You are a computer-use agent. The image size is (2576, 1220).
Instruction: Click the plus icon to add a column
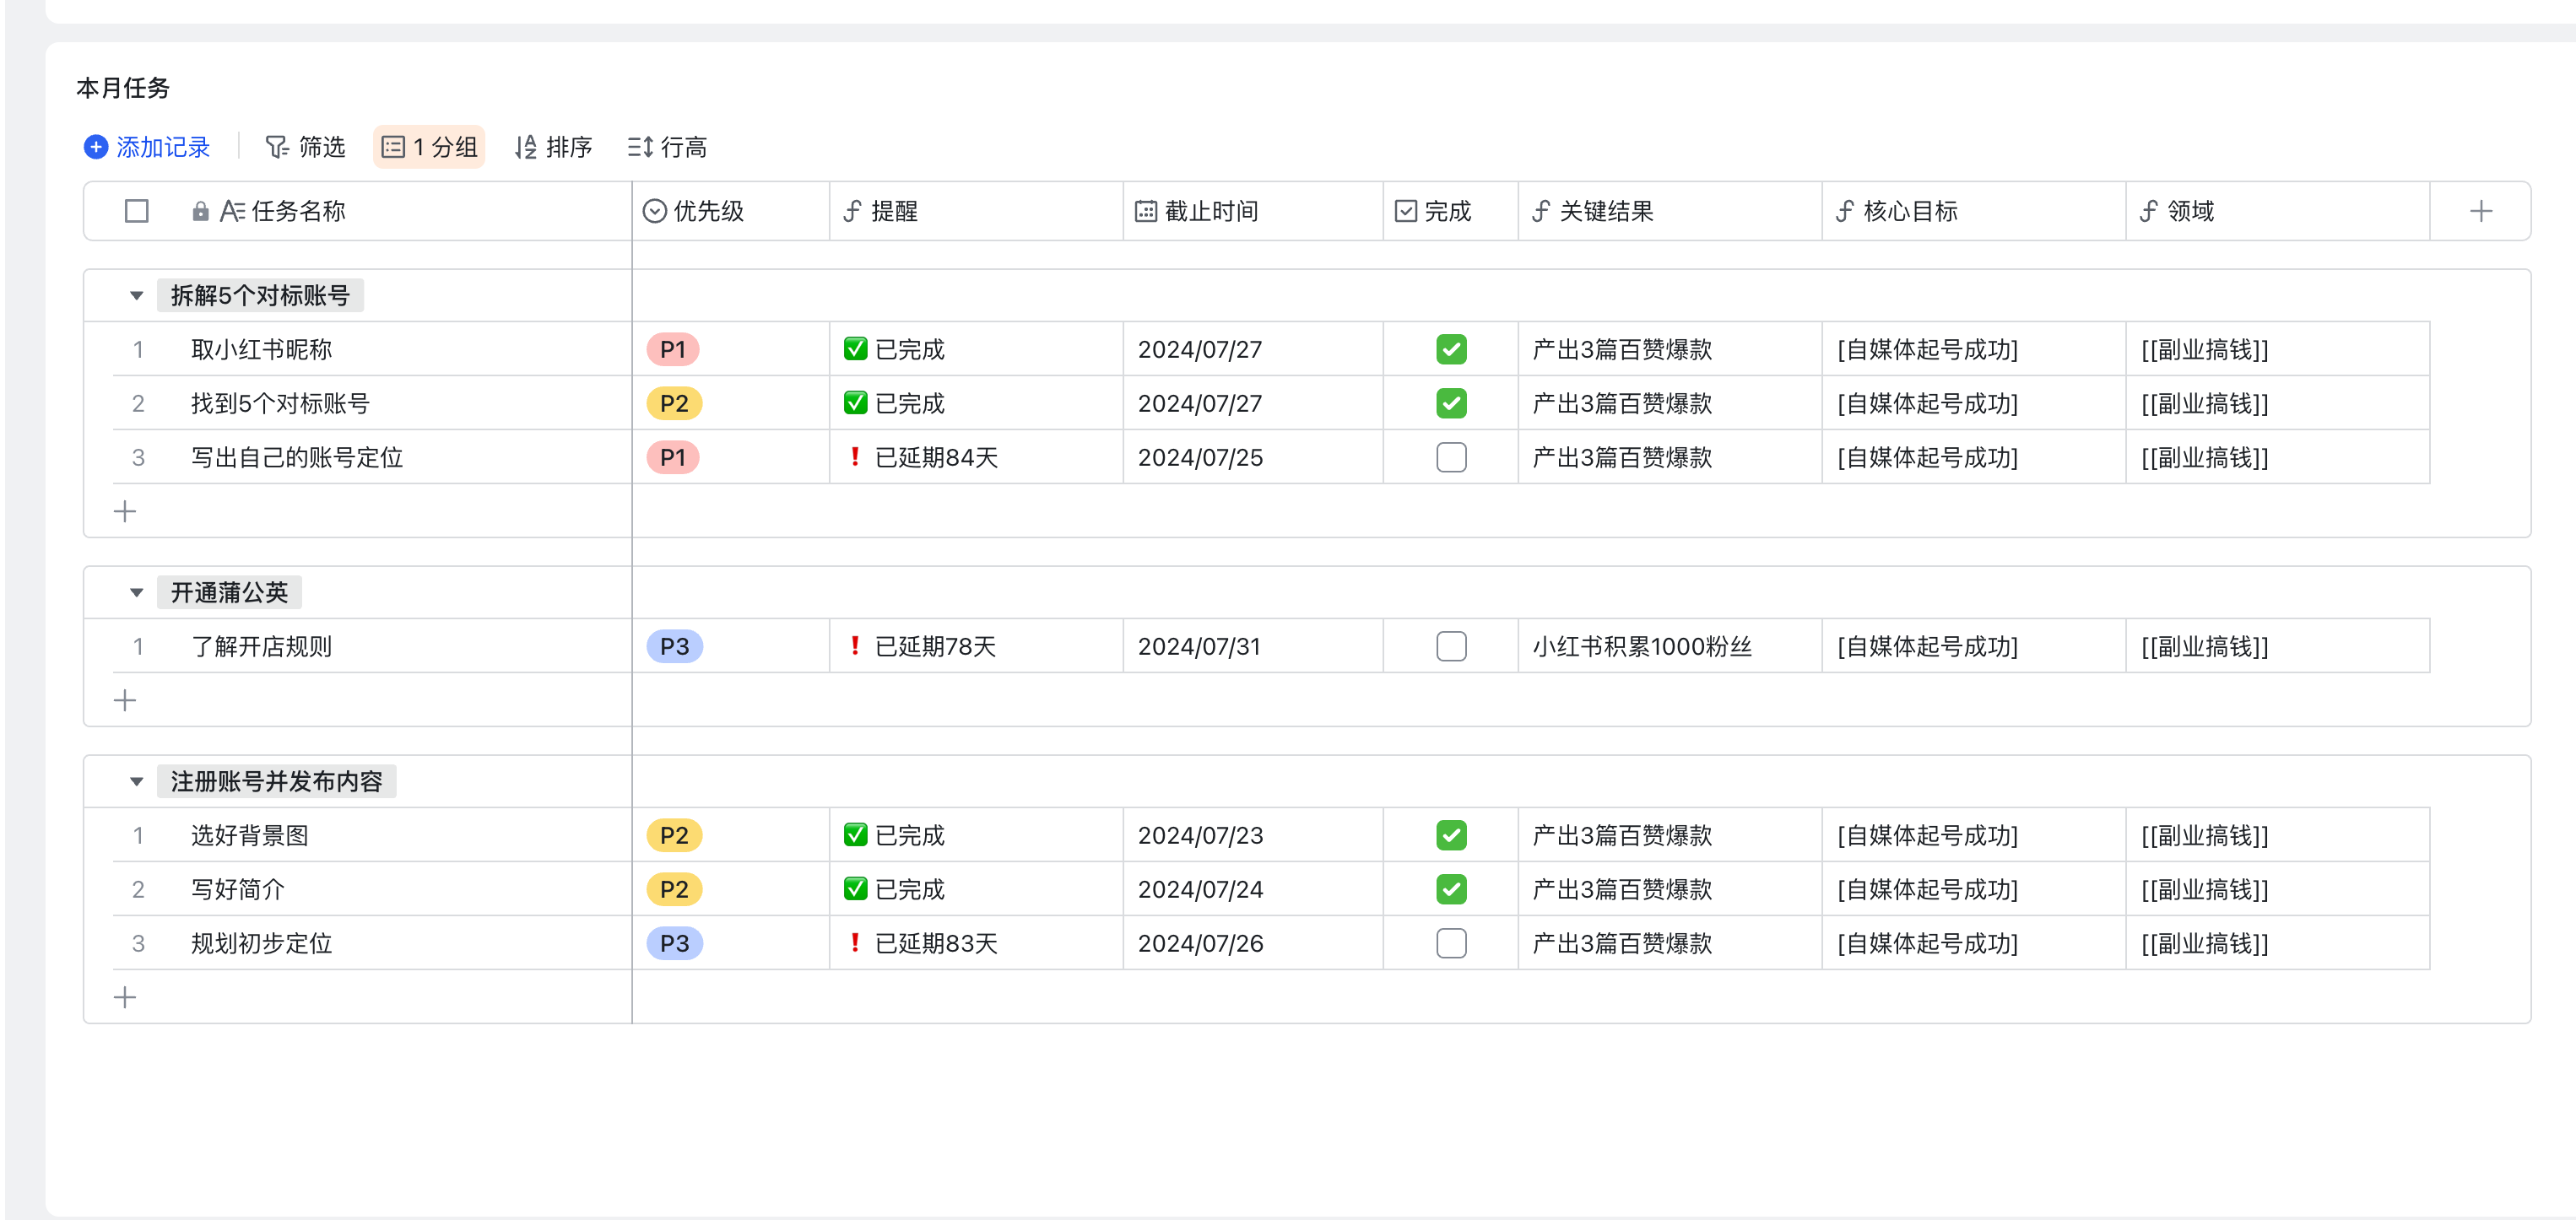point(2480,211)
